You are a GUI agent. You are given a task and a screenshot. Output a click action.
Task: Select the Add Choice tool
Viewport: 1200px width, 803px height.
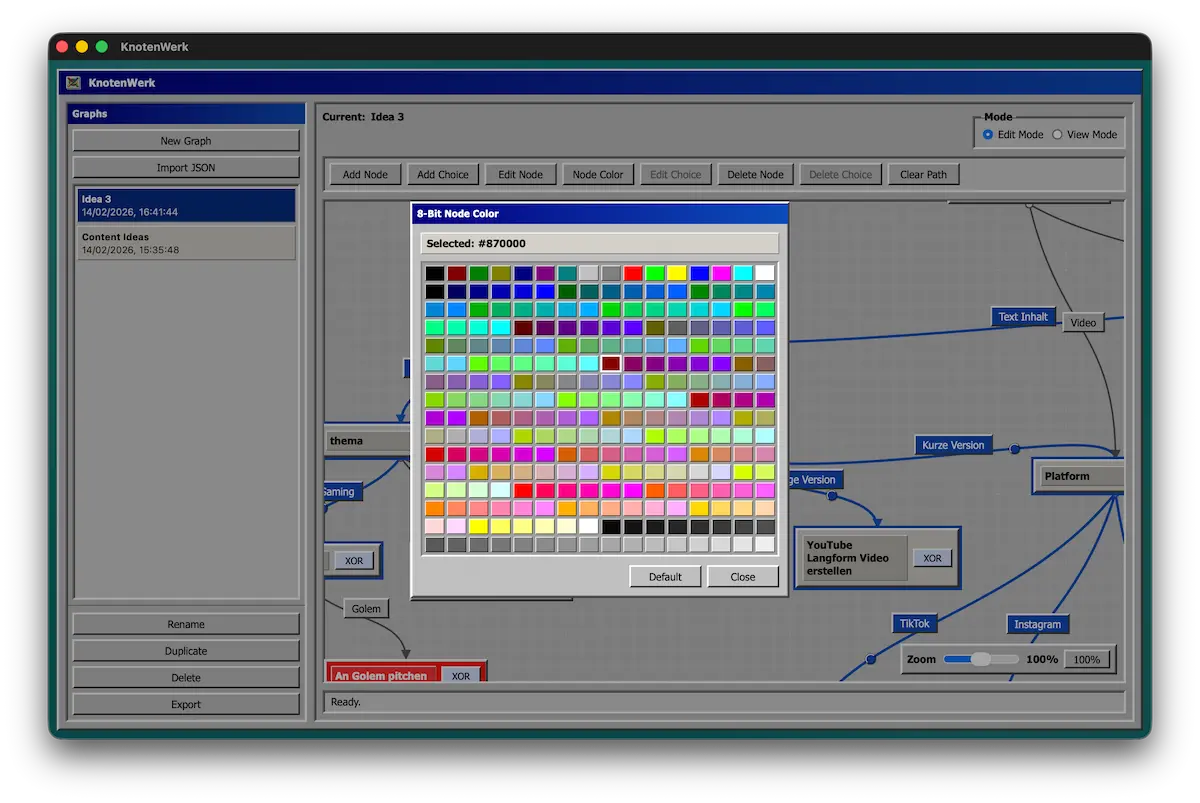443,173
